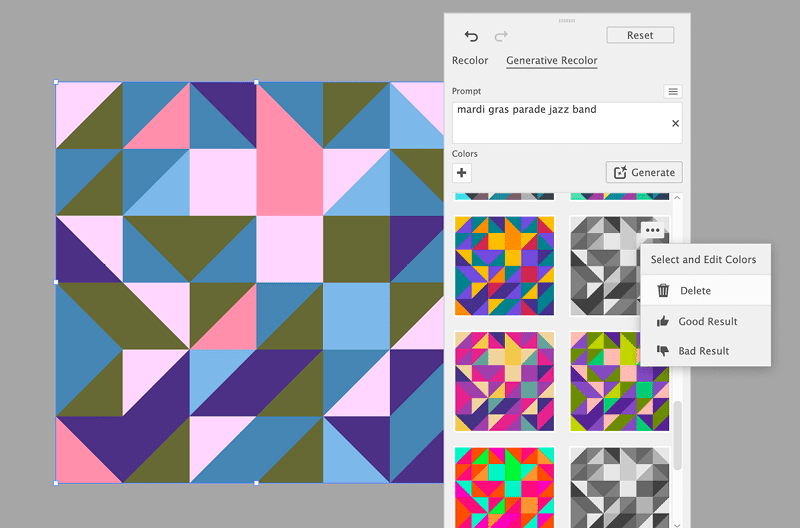
Task: Select the neon orange and green variation thumbnail
Action: (504, 487)
